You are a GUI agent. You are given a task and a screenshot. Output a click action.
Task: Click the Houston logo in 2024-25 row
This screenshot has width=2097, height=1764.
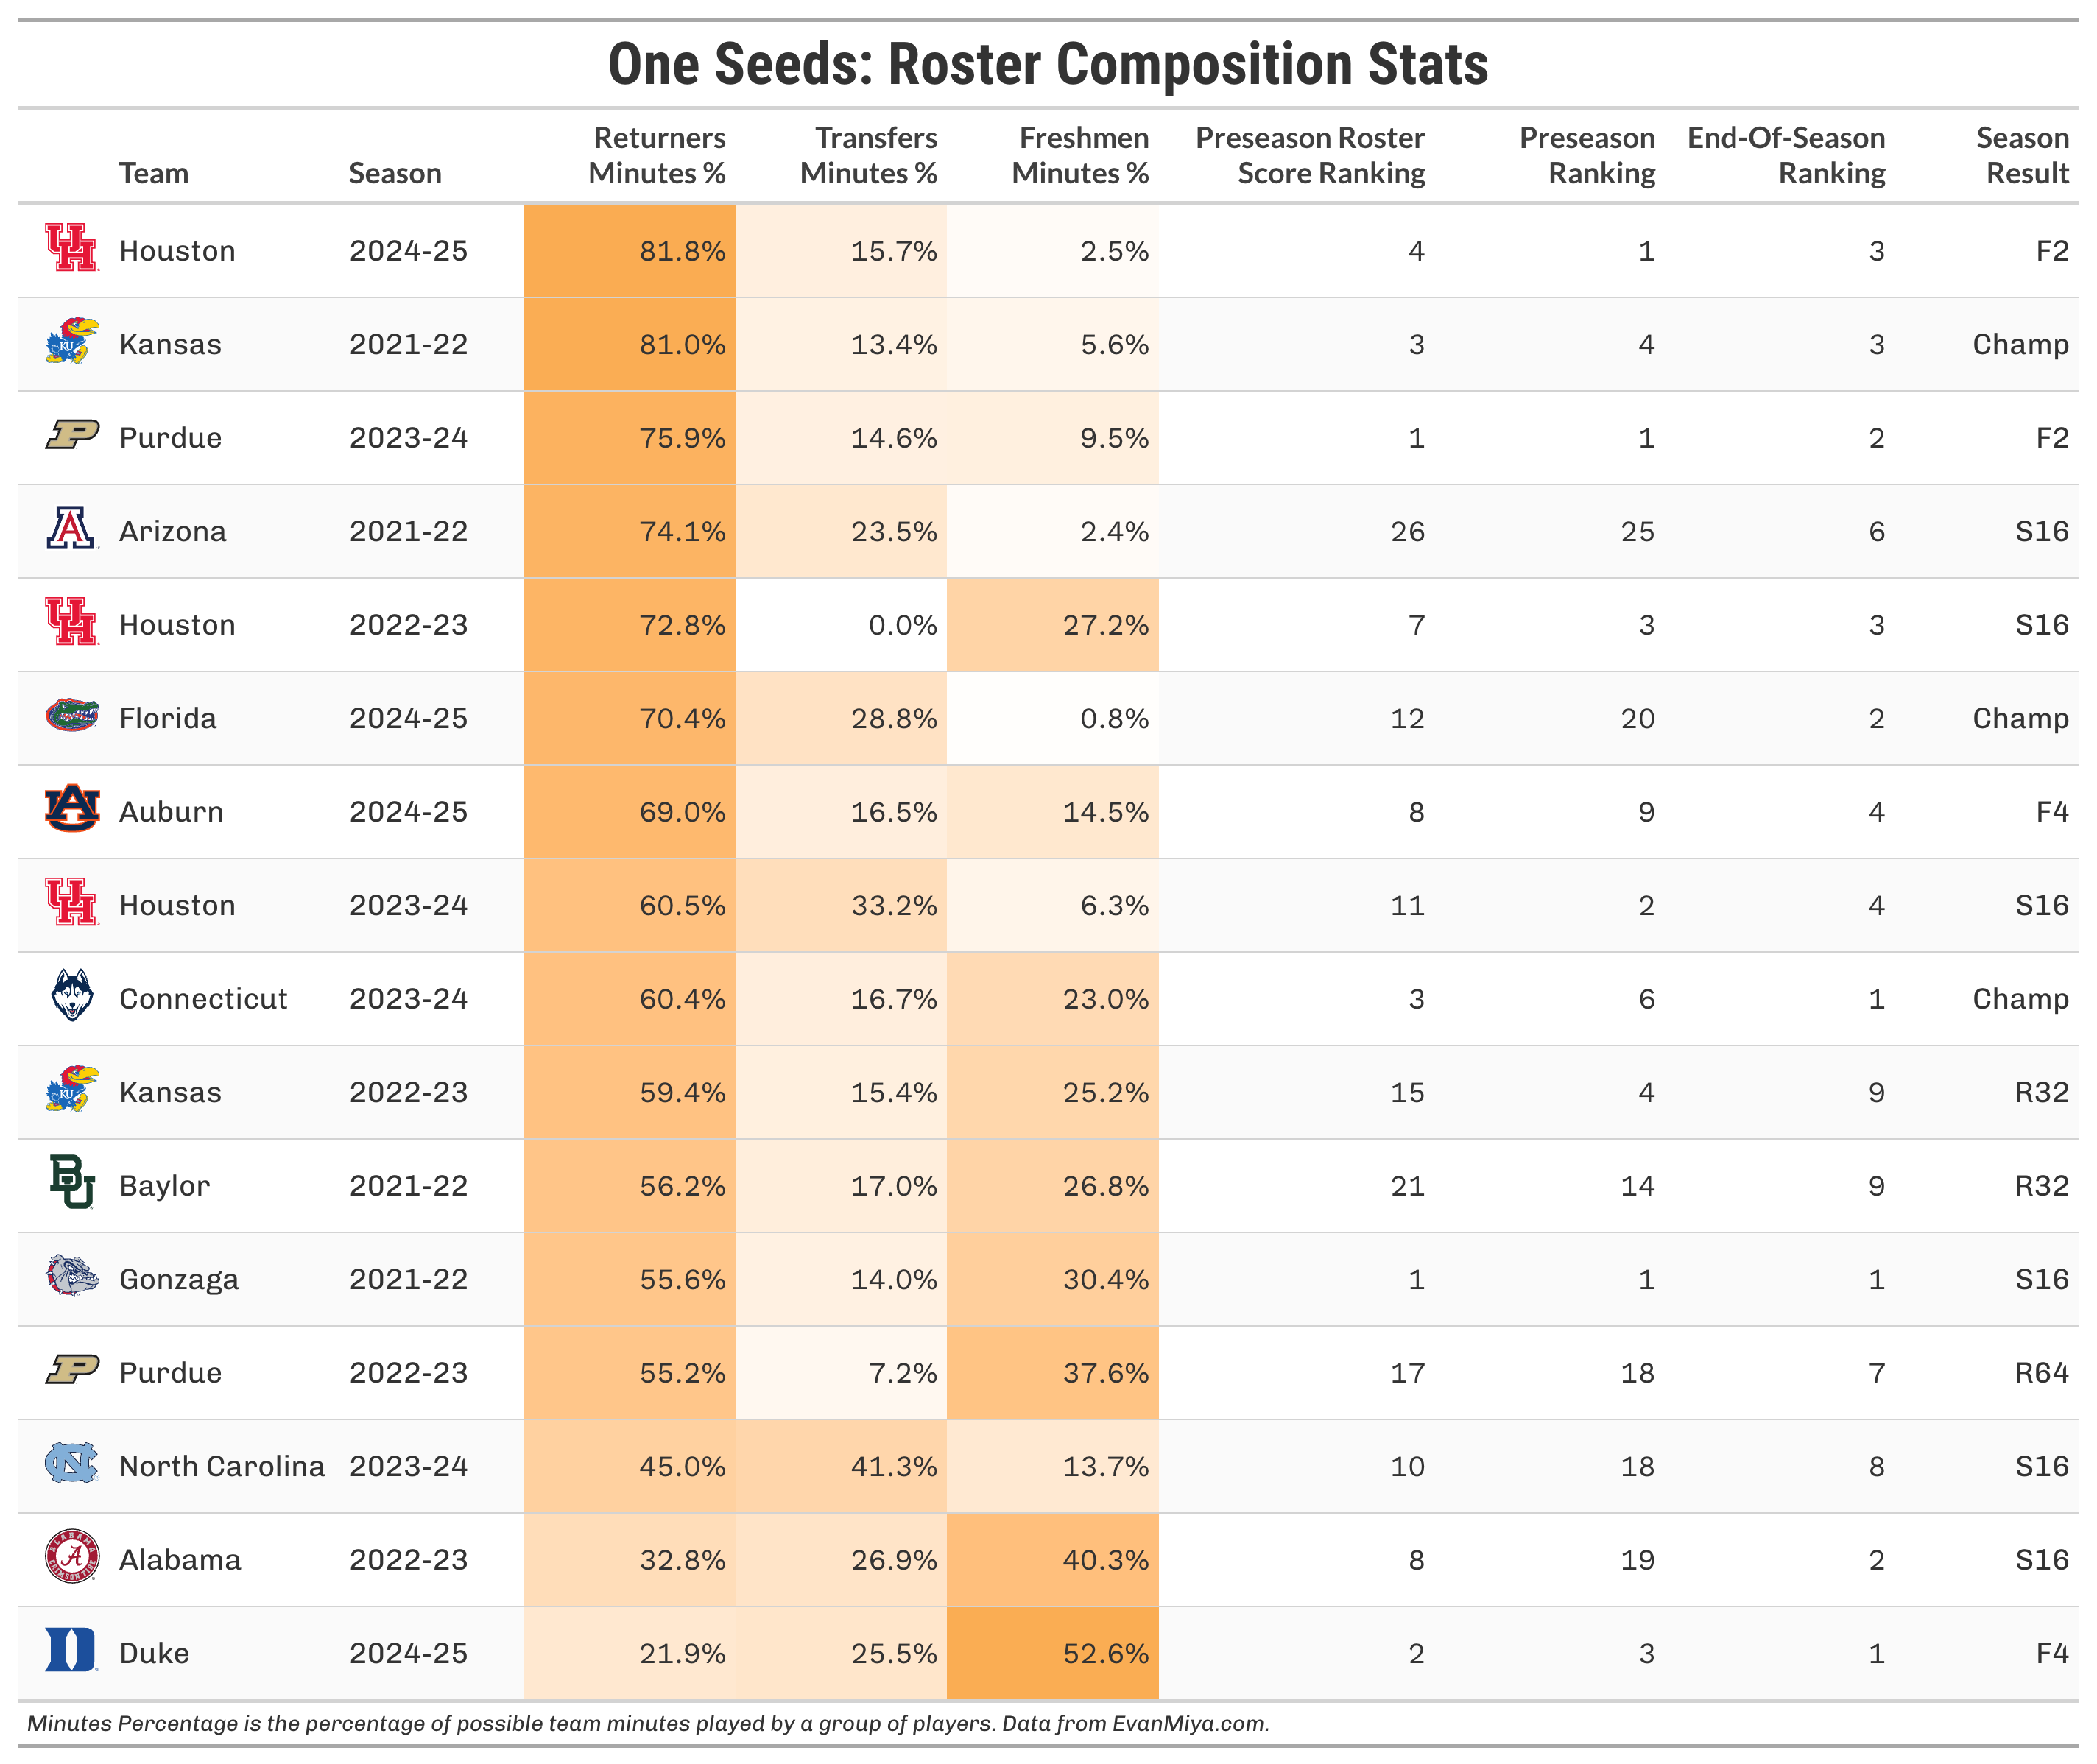(72, 248)
